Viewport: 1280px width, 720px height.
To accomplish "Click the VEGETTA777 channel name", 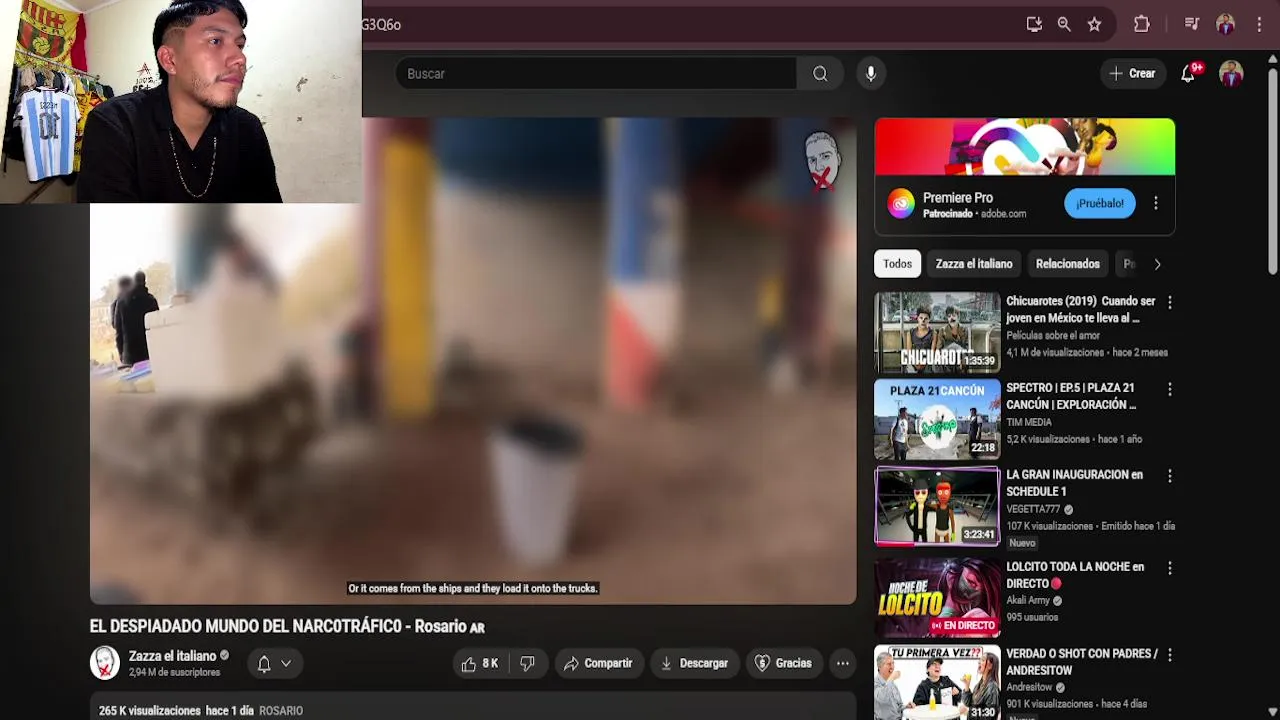I will coord(1033,509).
